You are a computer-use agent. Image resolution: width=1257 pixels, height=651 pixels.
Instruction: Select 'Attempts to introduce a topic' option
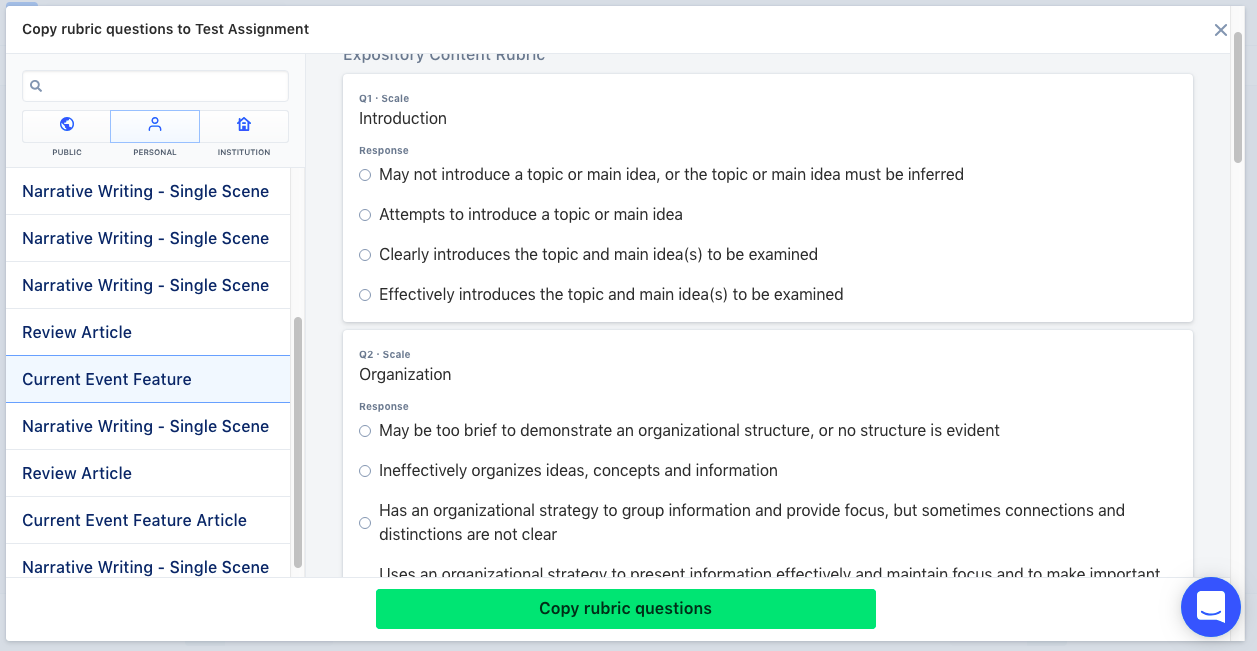pos(365,215)
